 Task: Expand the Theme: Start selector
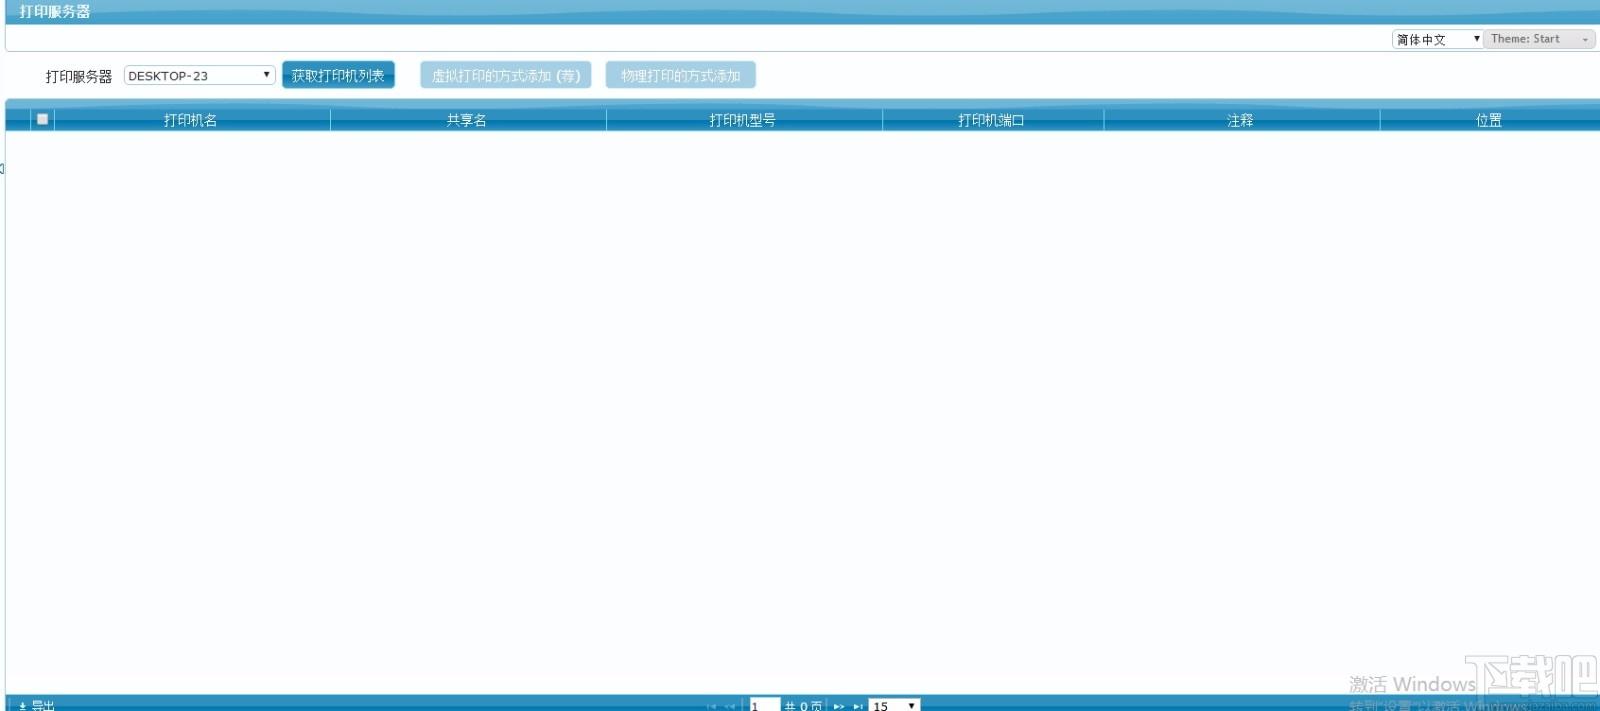click(1539, 39)
